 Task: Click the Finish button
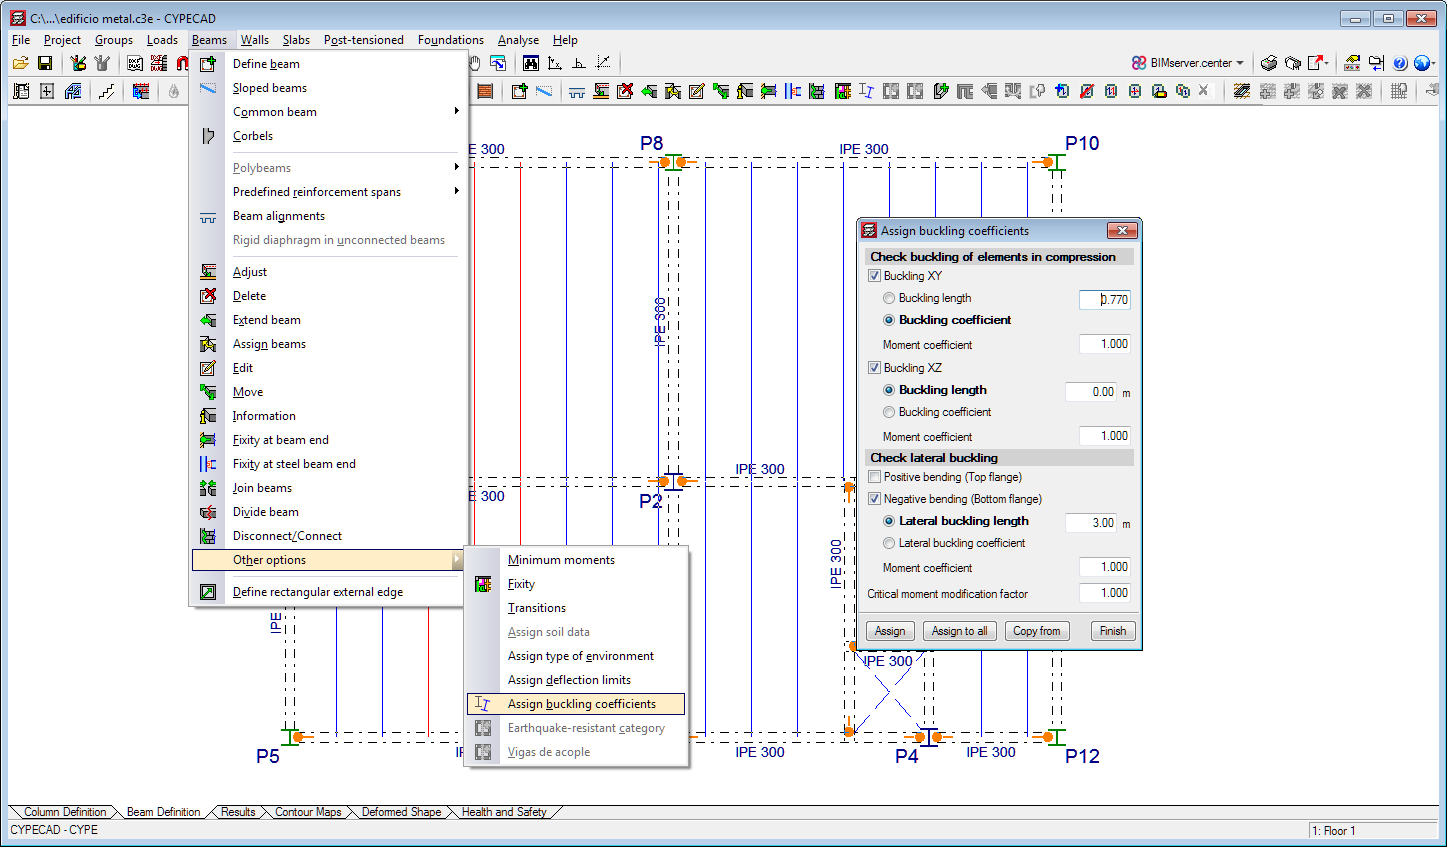click(x=1112, y=630)
